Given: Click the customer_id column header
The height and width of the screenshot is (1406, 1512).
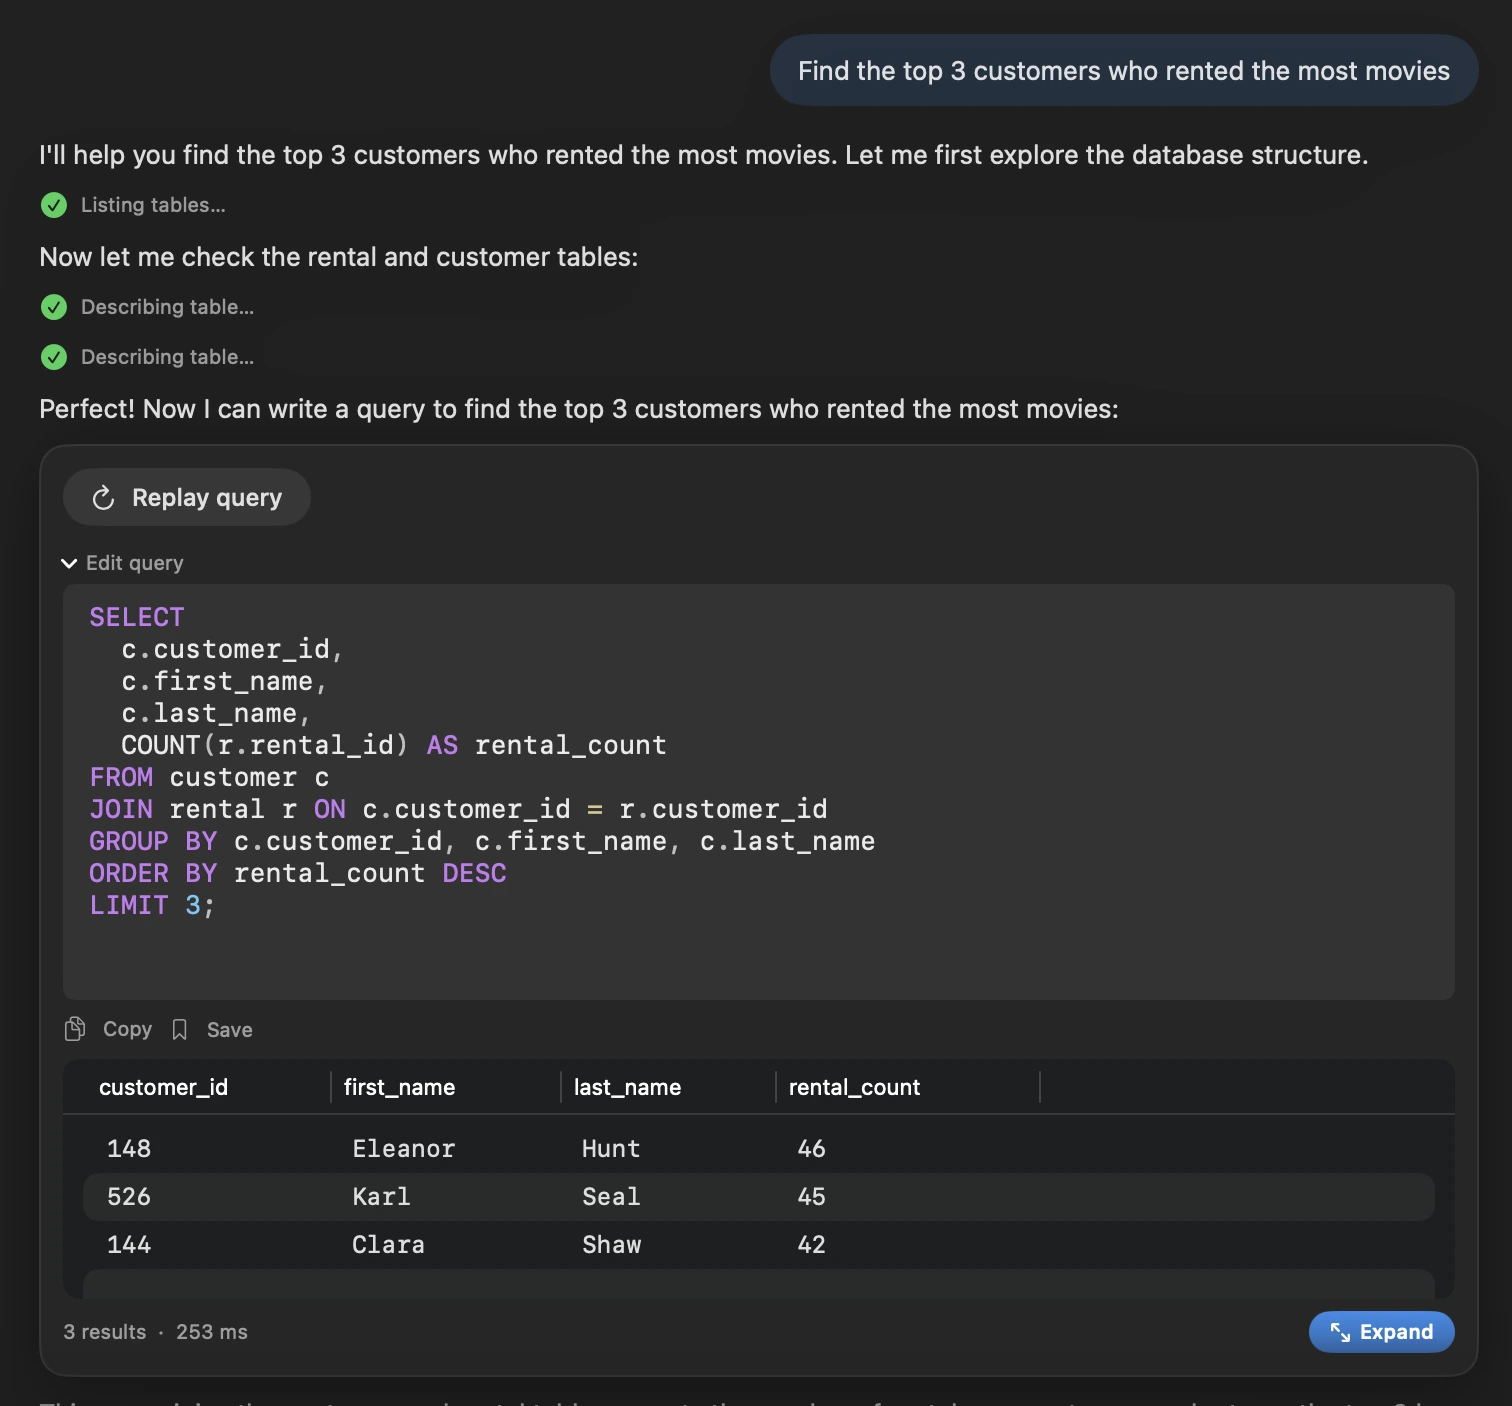Looking at the screenshot, I should click(163, 1087).
